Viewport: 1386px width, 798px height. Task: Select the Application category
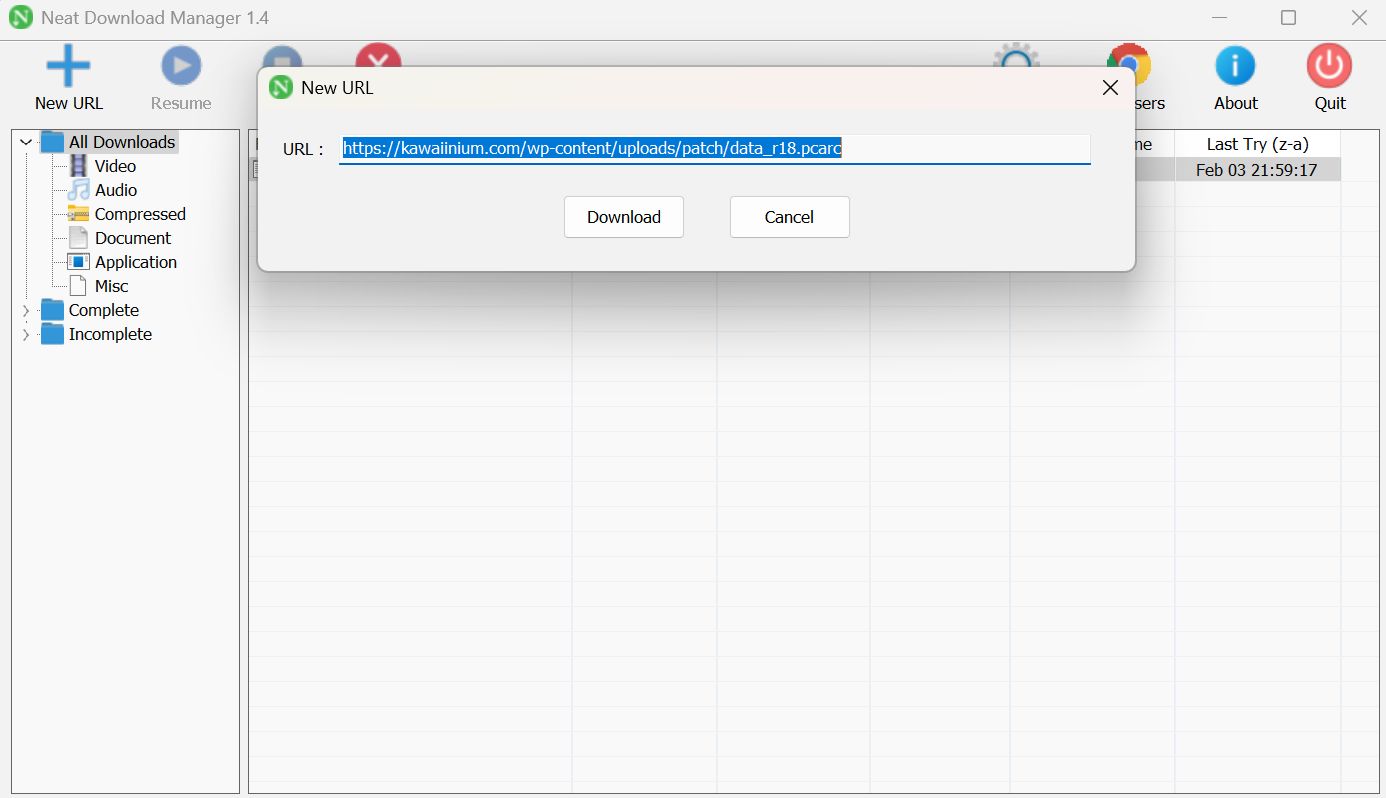(x=136, y=262)
